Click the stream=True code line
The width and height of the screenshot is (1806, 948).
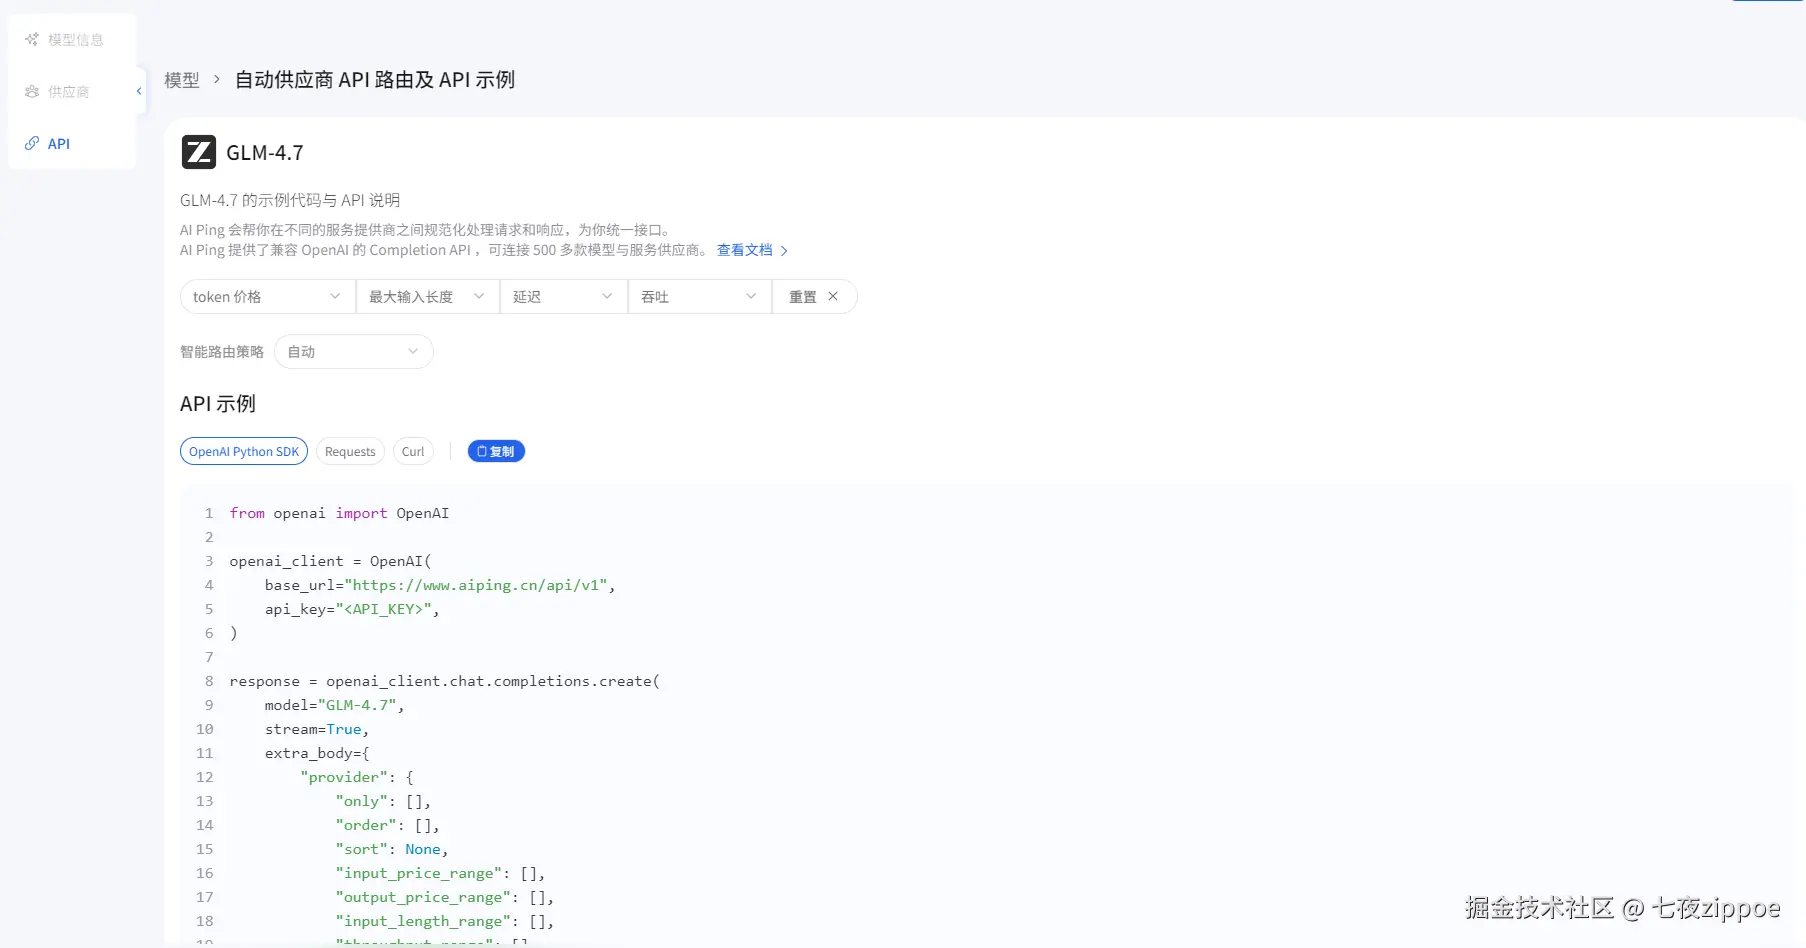click(317, 729)
